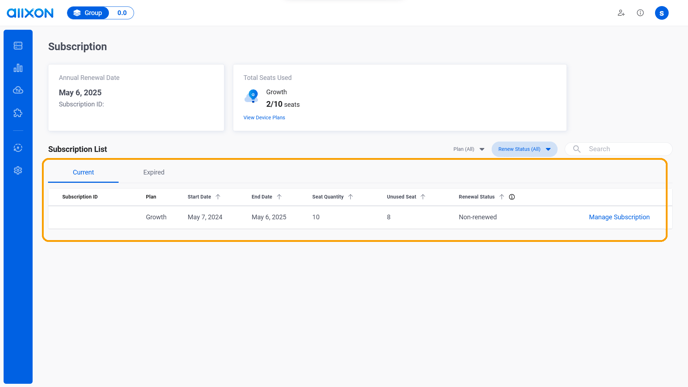Screen dimensions: 688x387
Task: Click the info icon in top header
Action: [x=640, y=13]
